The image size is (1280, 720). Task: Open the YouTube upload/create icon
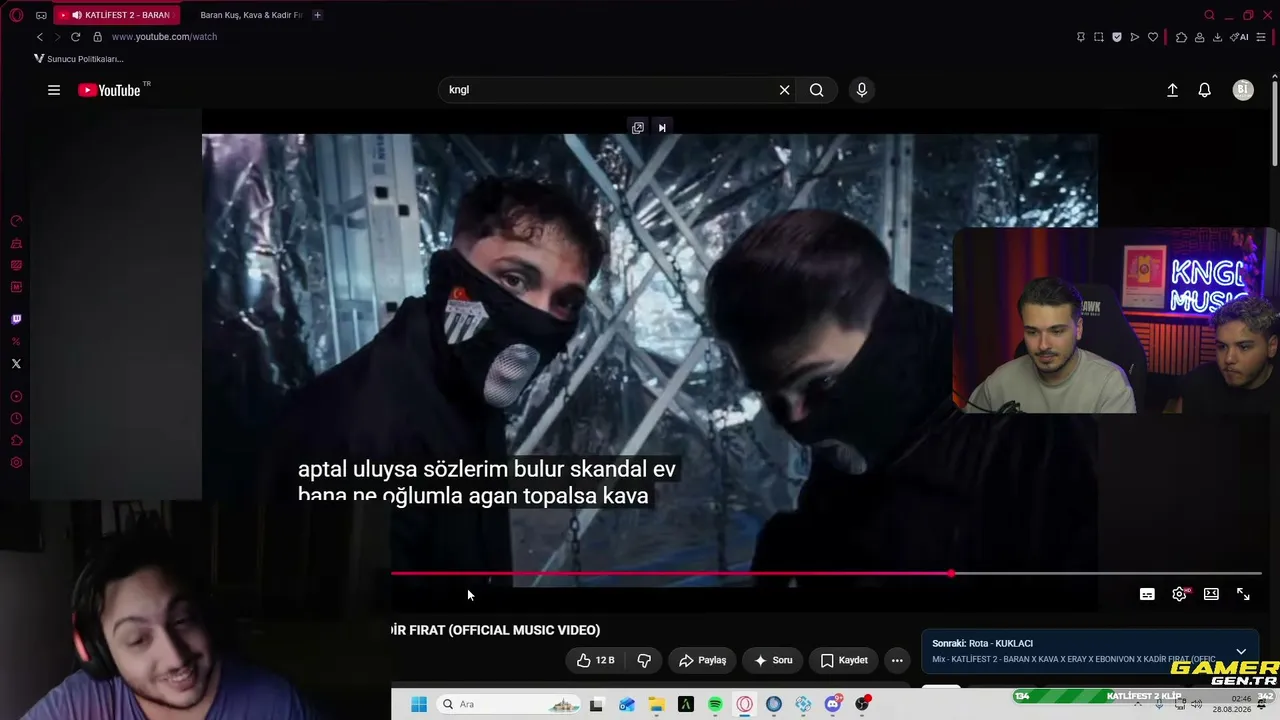click(1173, 90)
